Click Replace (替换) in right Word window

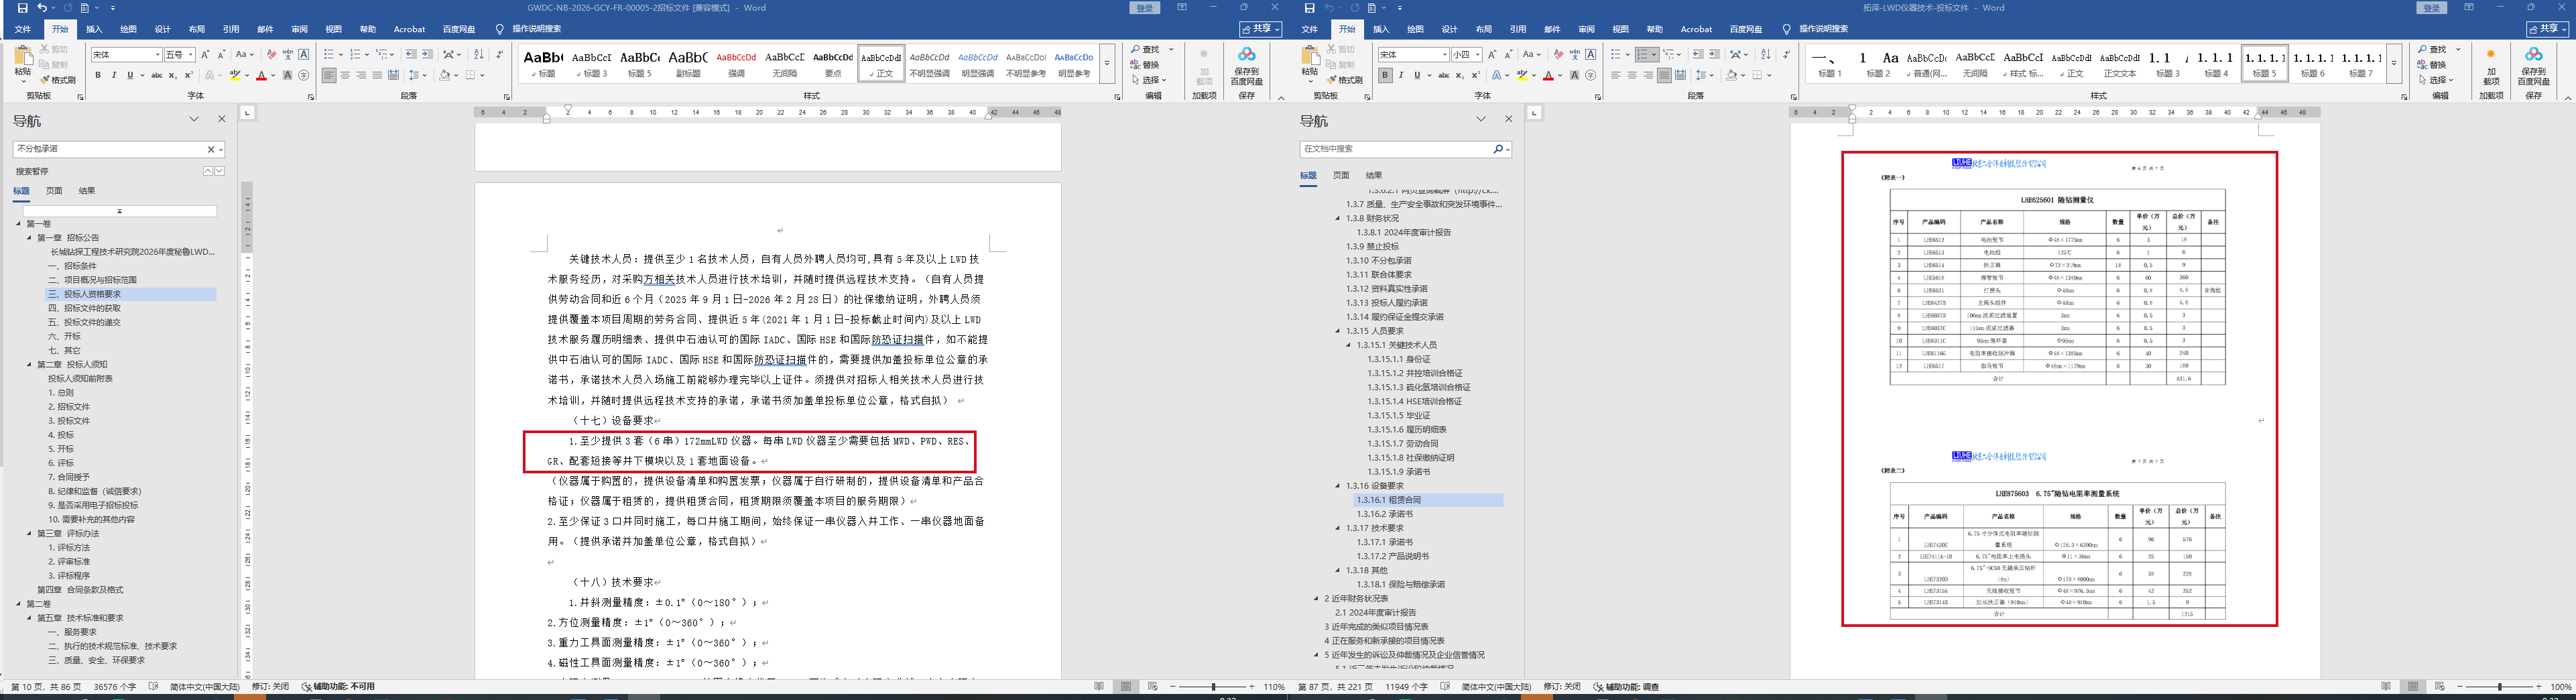[2431, 64]
